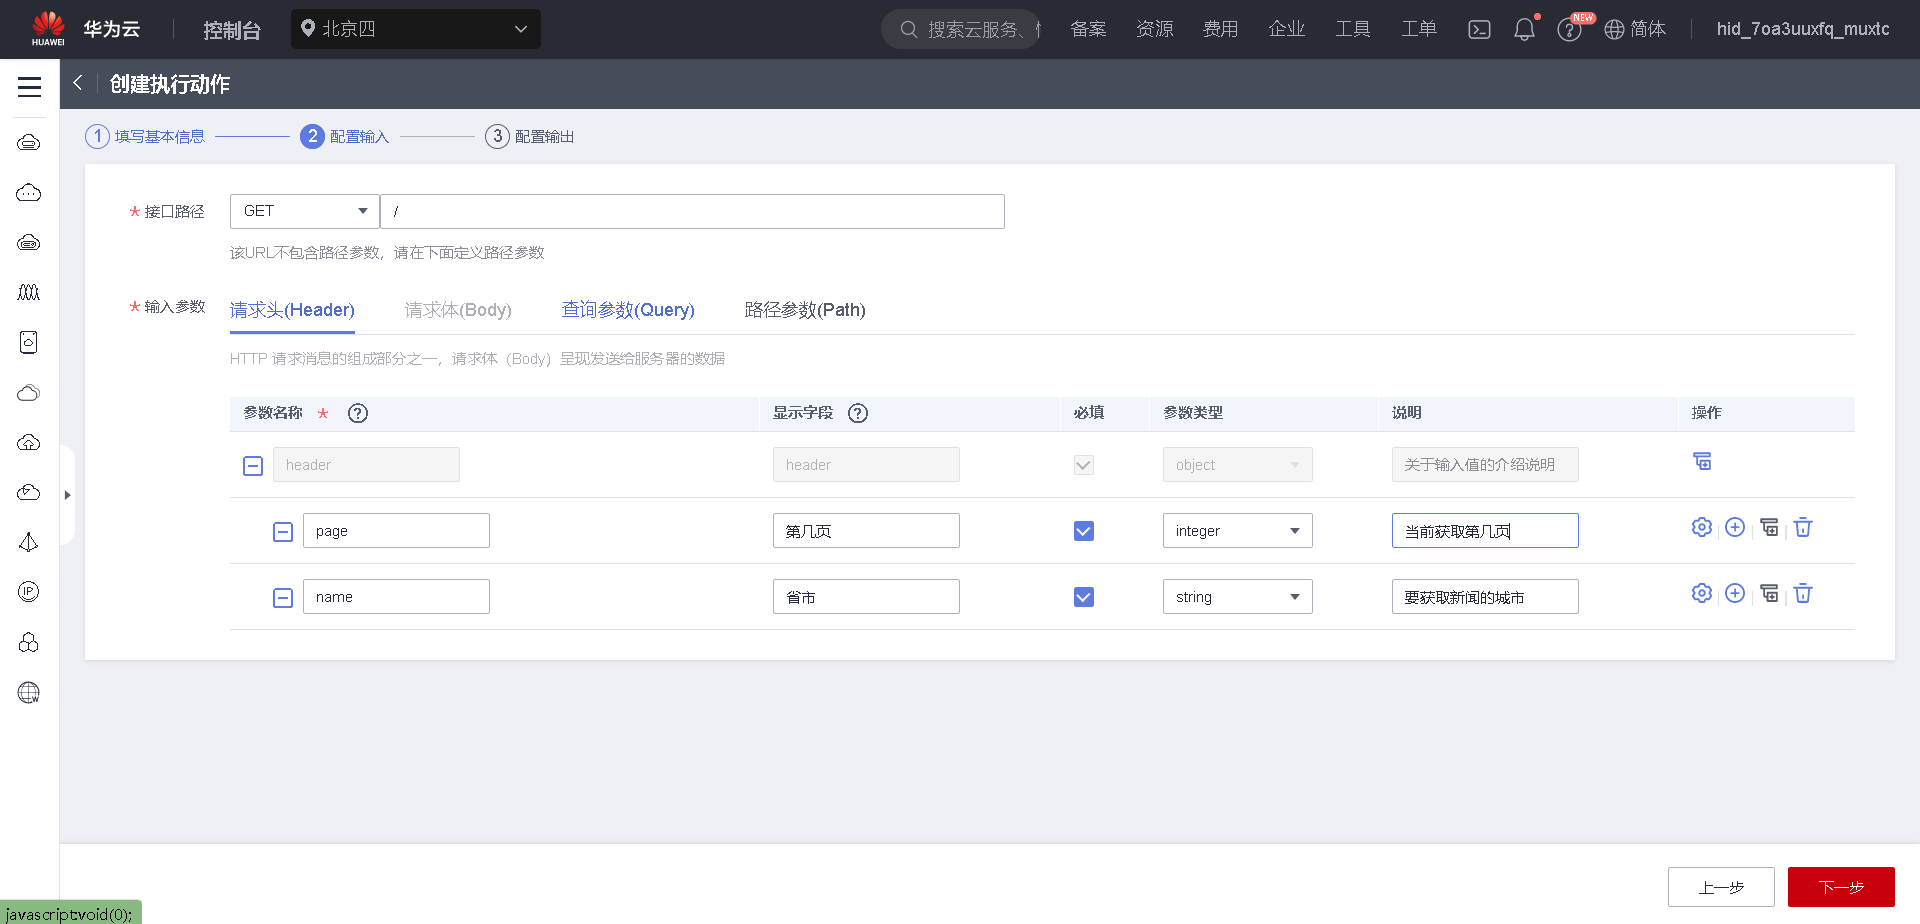Open the 费用 top menu
Viewport: 1920px width, 924px height.
click(1220, 29)
